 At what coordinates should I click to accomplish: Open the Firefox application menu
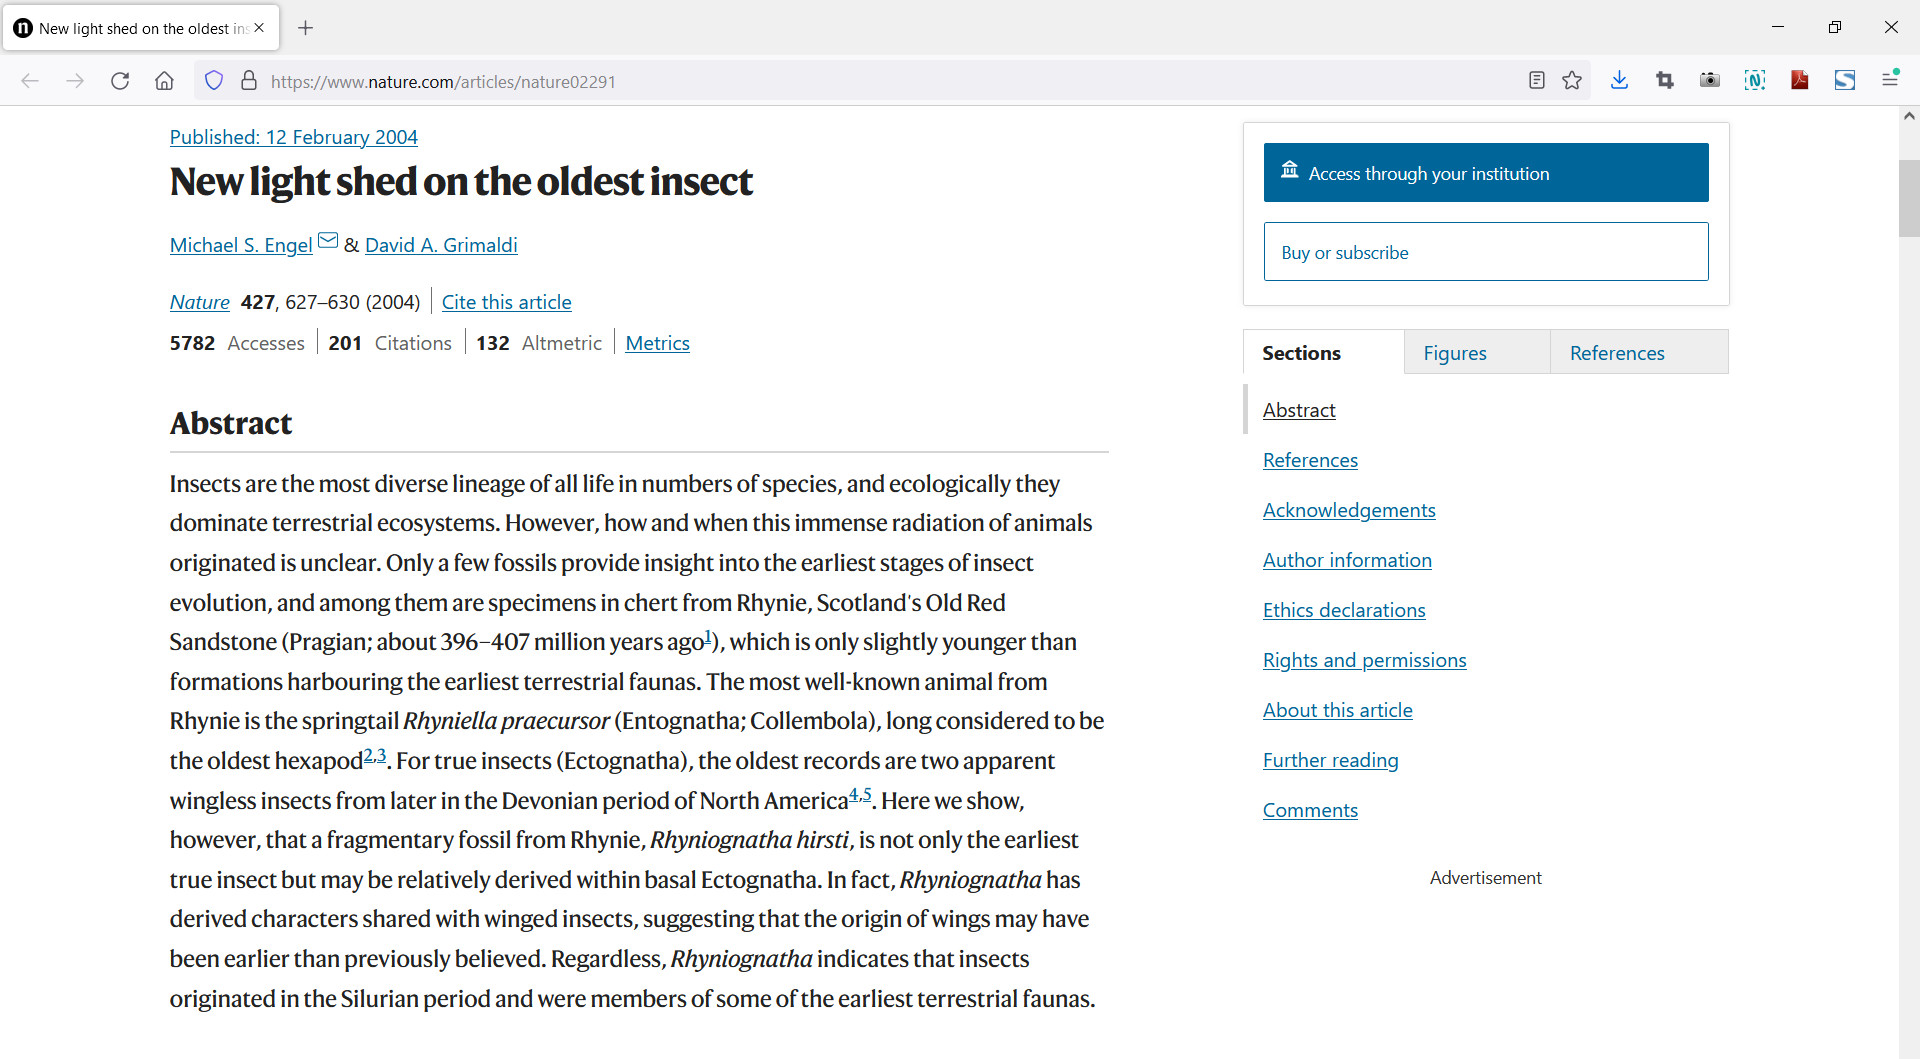pos(1890,81)
